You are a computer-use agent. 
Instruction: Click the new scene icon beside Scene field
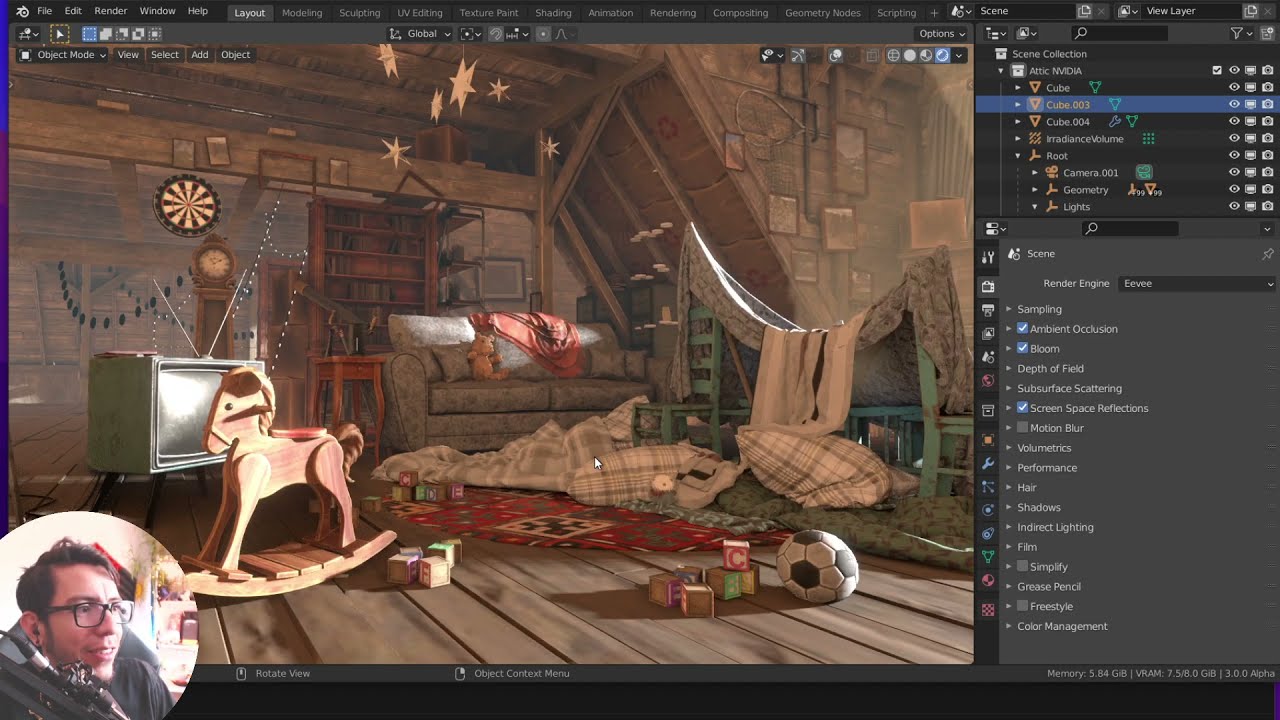coord(1085,11)
